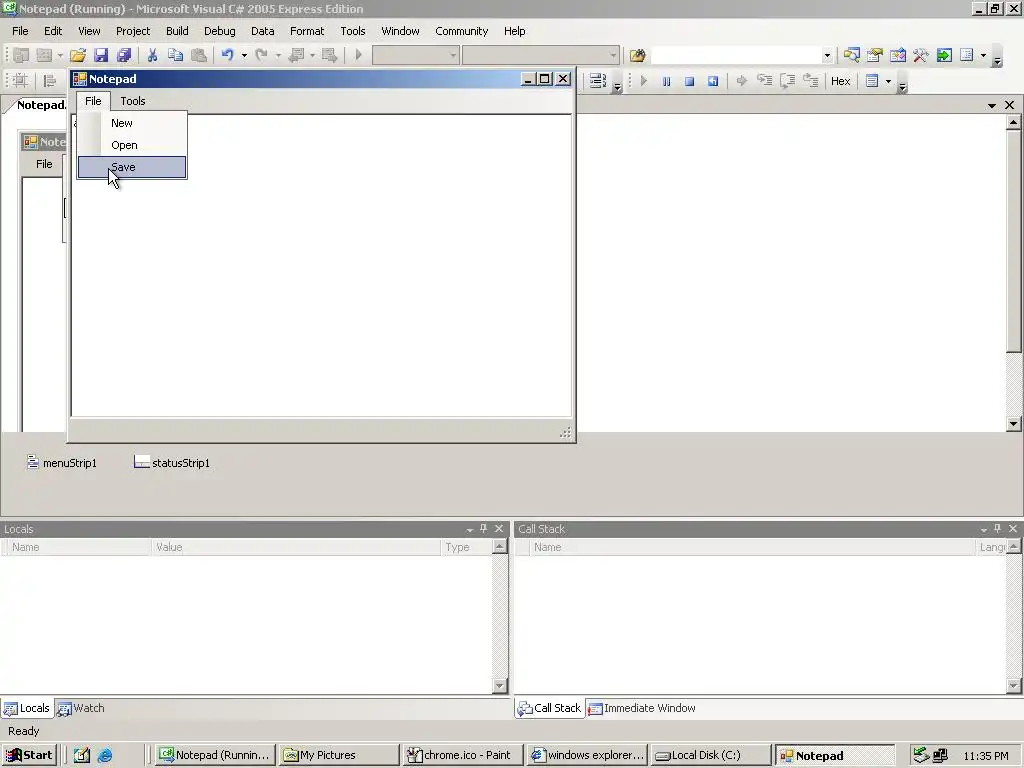
Task: Click the Save floppy disk icon in toolbar
Action: 101,56
